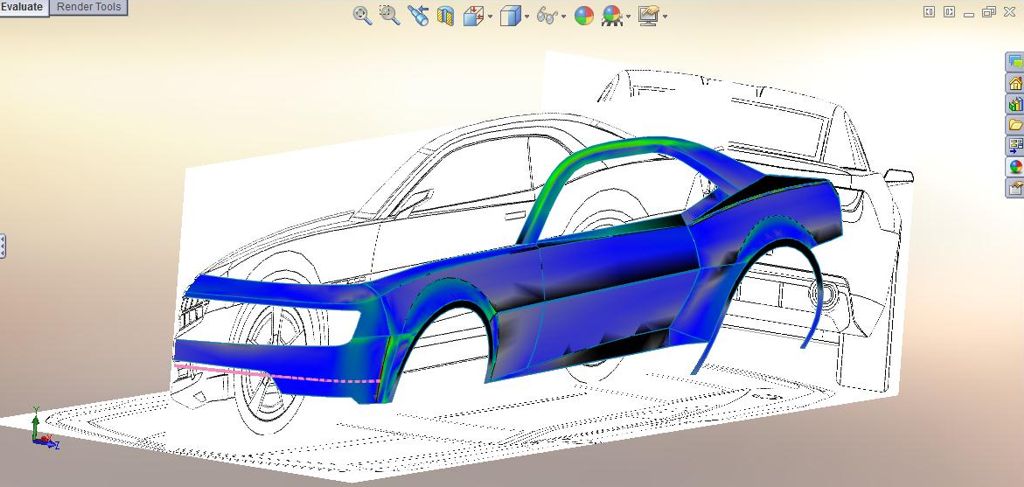Viewport: 1024px width, 487px height.
Task: Expand the Hide/Show Items dropdown arrow
Action: tap(564, 16)
